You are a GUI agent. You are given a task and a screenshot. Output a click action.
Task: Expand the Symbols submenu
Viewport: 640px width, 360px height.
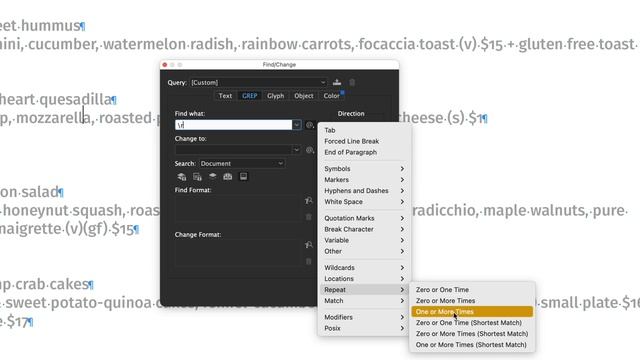pos(364,169)
